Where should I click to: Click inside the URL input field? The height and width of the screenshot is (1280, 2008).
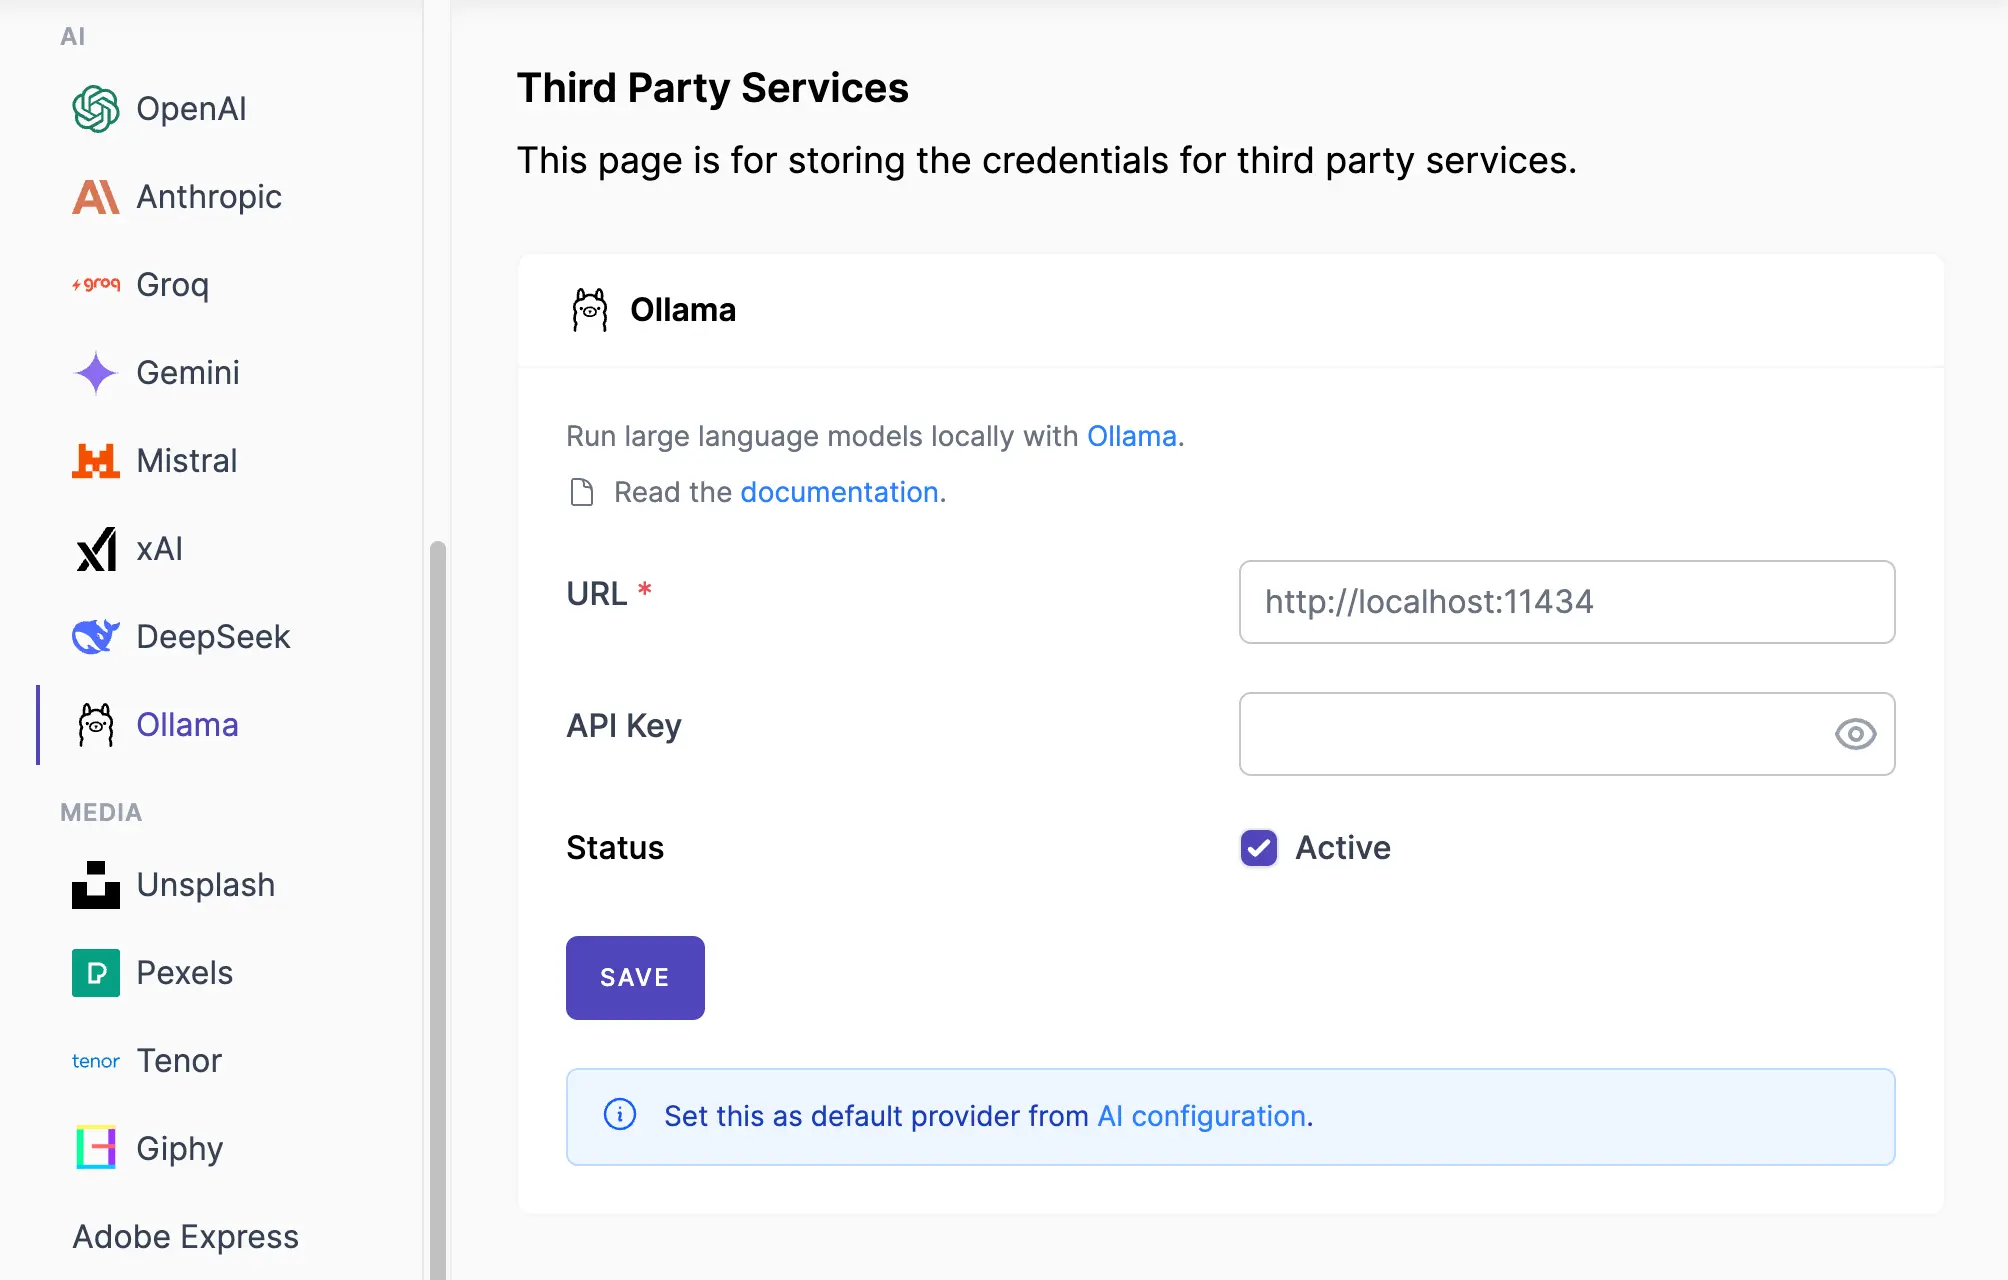(1565, 602)
